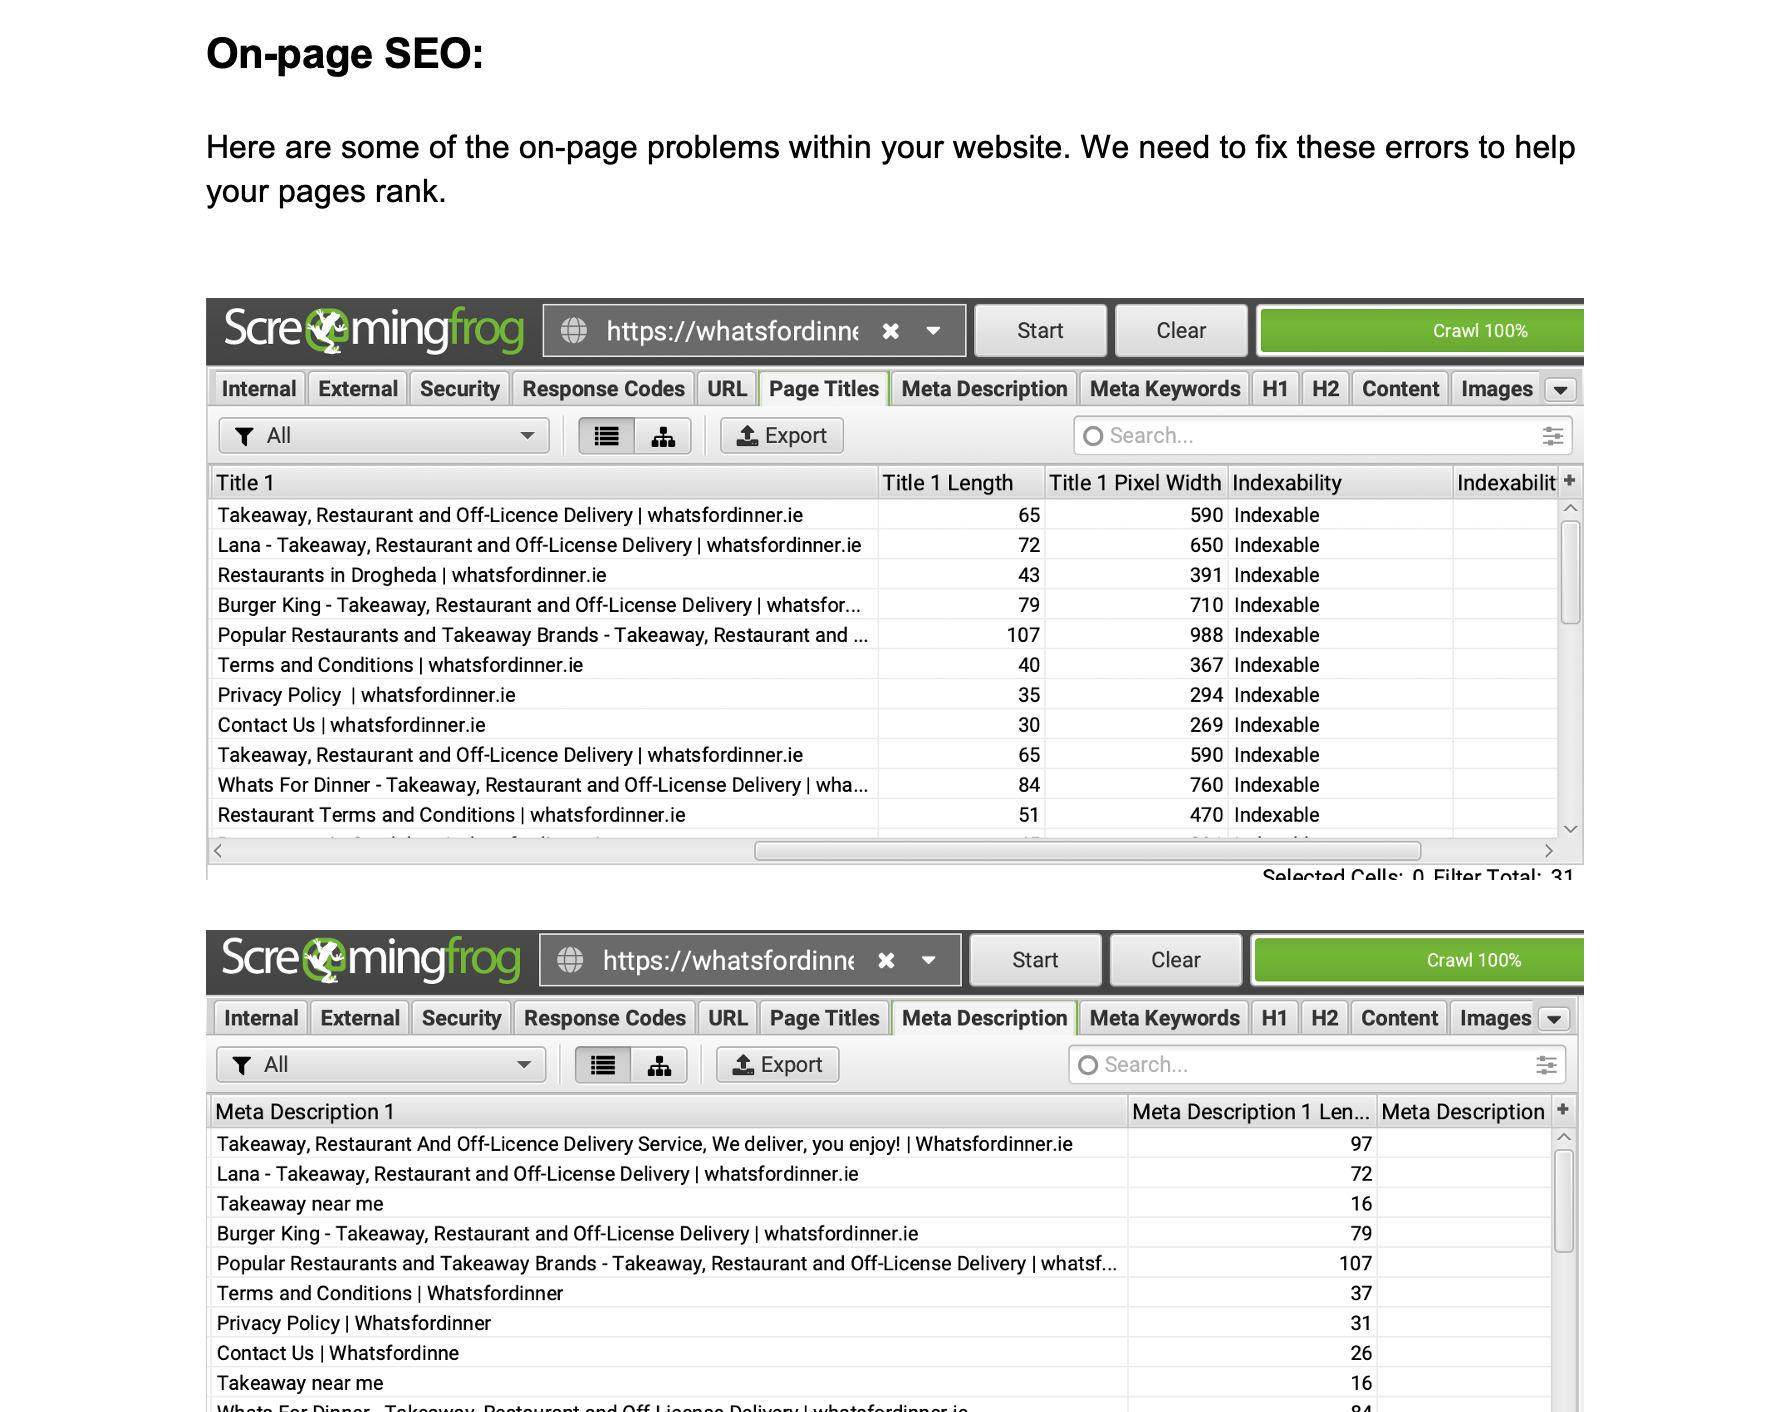Switch to tree view in bottom window

659,1065
